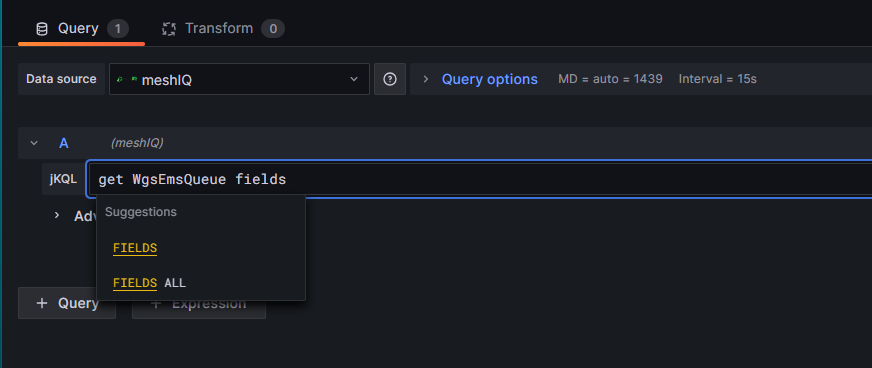Image resolution: width=872 pixels, height=368 pixels.
Task: Click the plus icon on Query button
Action: click(42, 303)
